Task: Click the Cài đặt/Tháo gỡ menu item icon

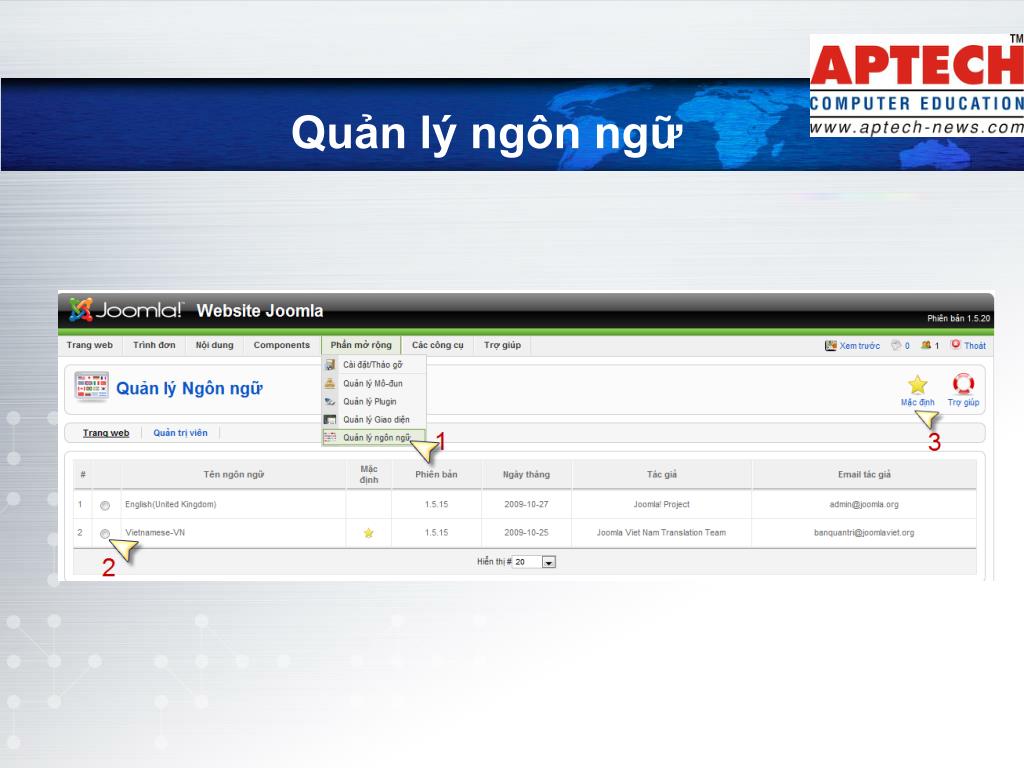Action: (330, 364)
